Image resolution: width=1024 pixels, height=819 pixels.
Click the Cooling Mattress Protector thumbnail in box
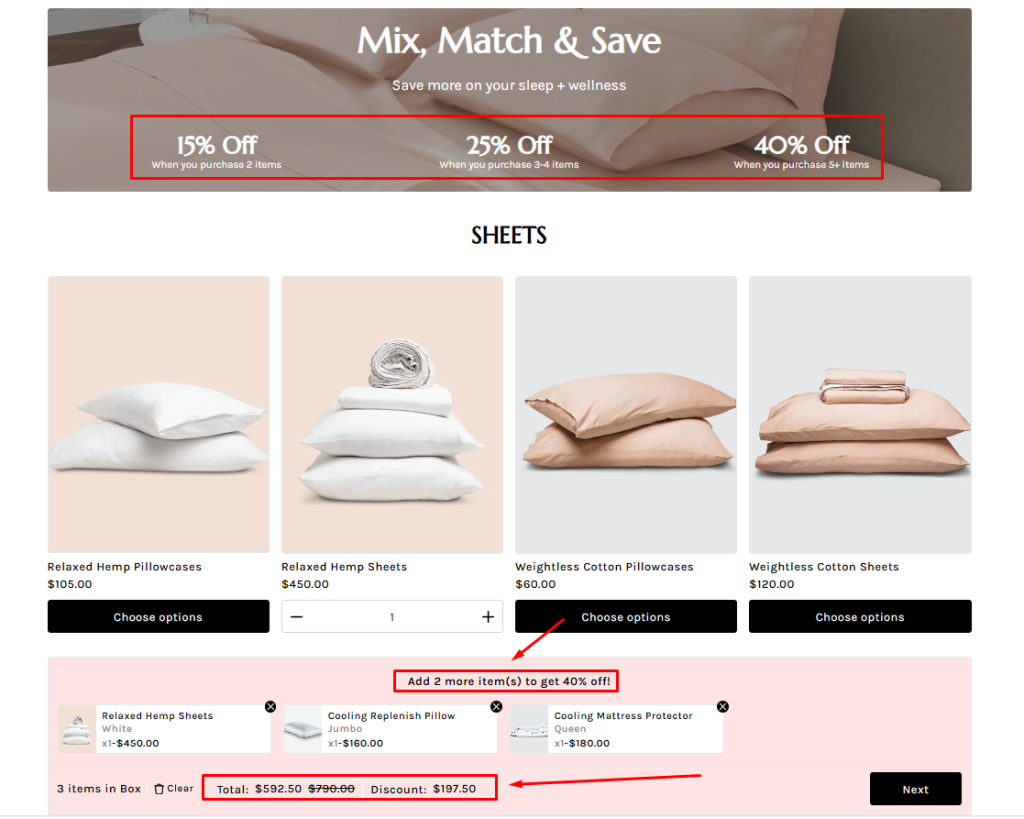point(529,729)
